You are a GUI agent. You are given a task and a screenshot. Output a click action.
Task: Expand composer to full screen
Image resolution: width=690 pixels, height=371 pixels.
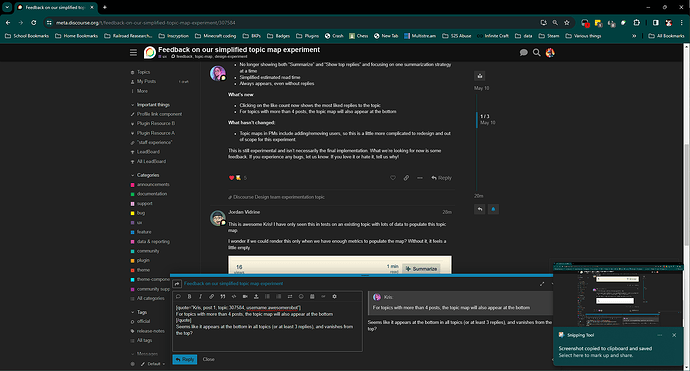pyautogui.click(x=542, y=284)
